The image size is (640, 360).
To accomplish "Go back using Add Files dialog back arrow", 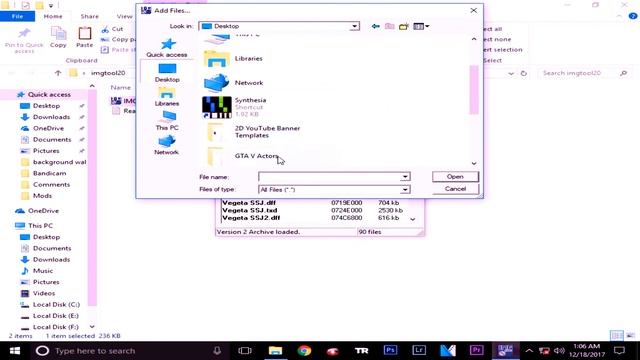I will (x=376, y=26).
